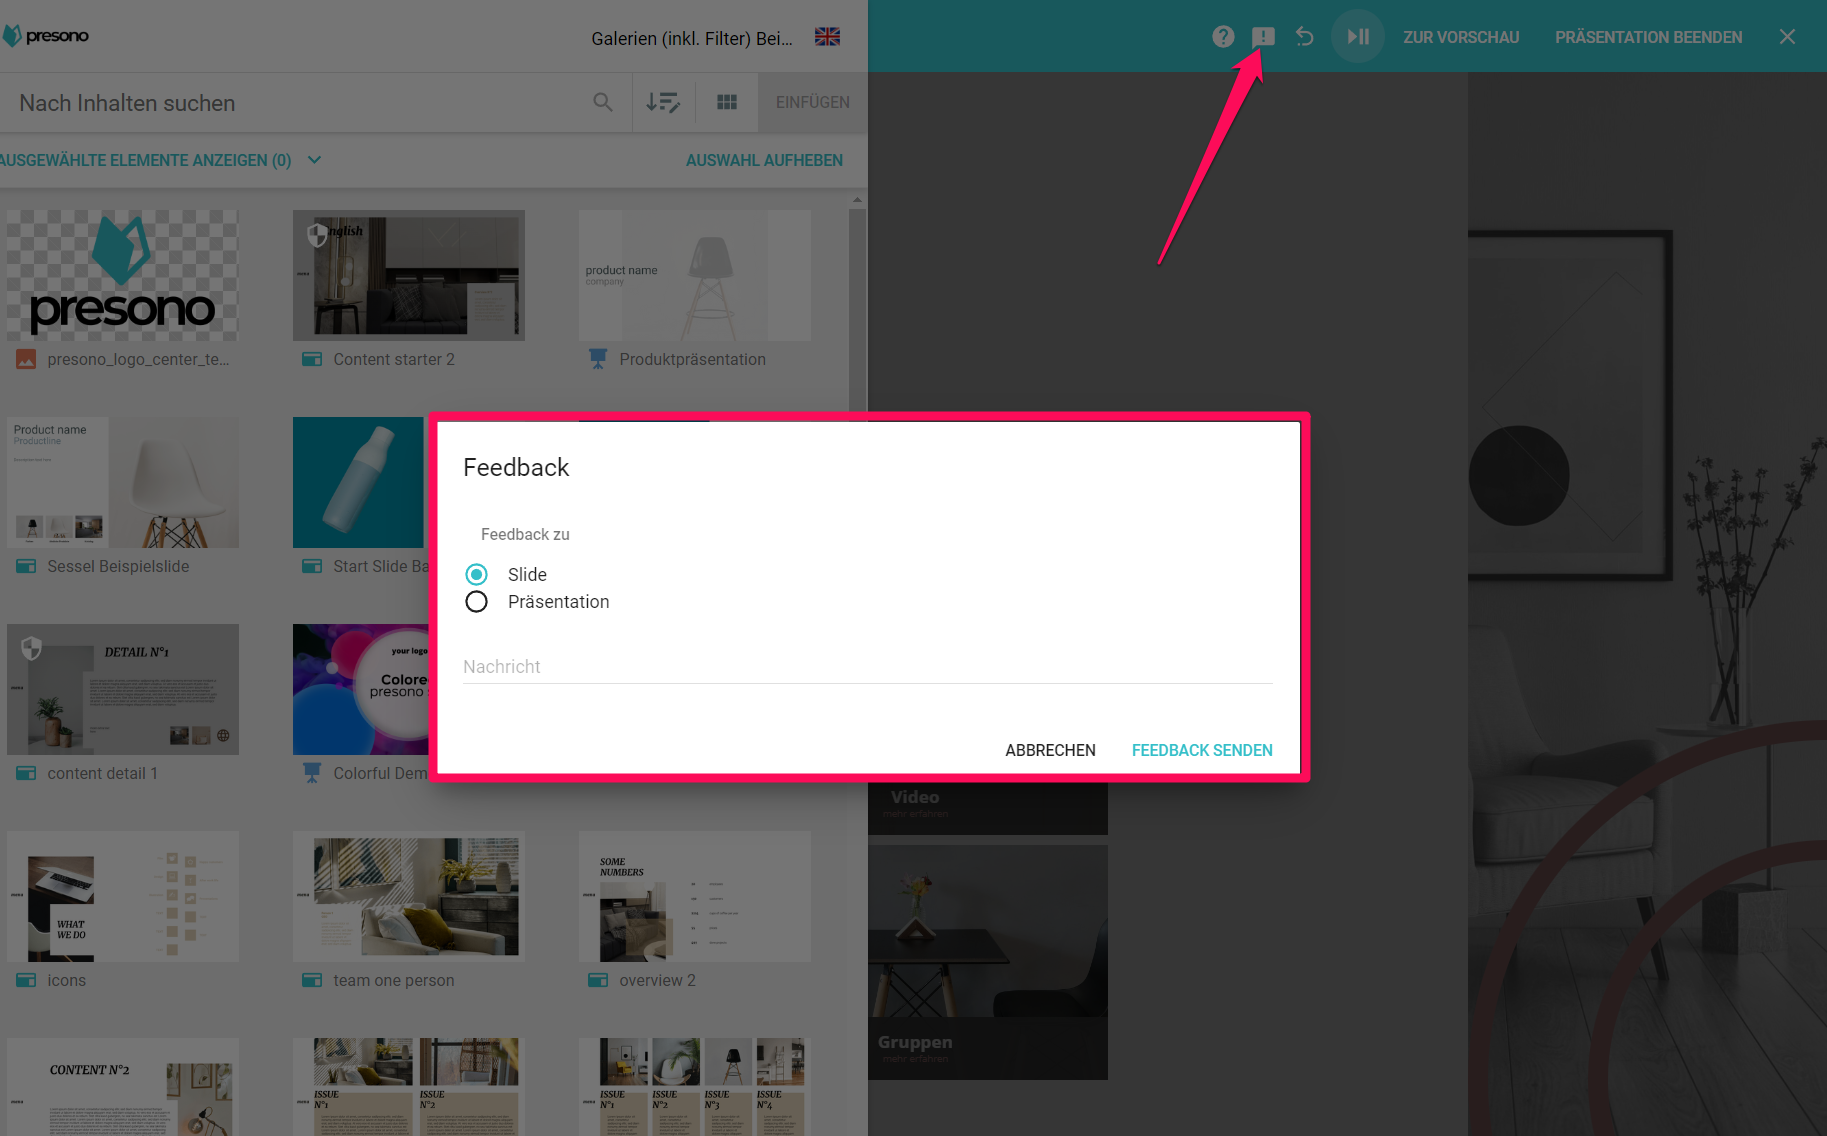Click the Start Slide bottle thumbnail
Screen dimensions: 1827x1136
(361, 482)
